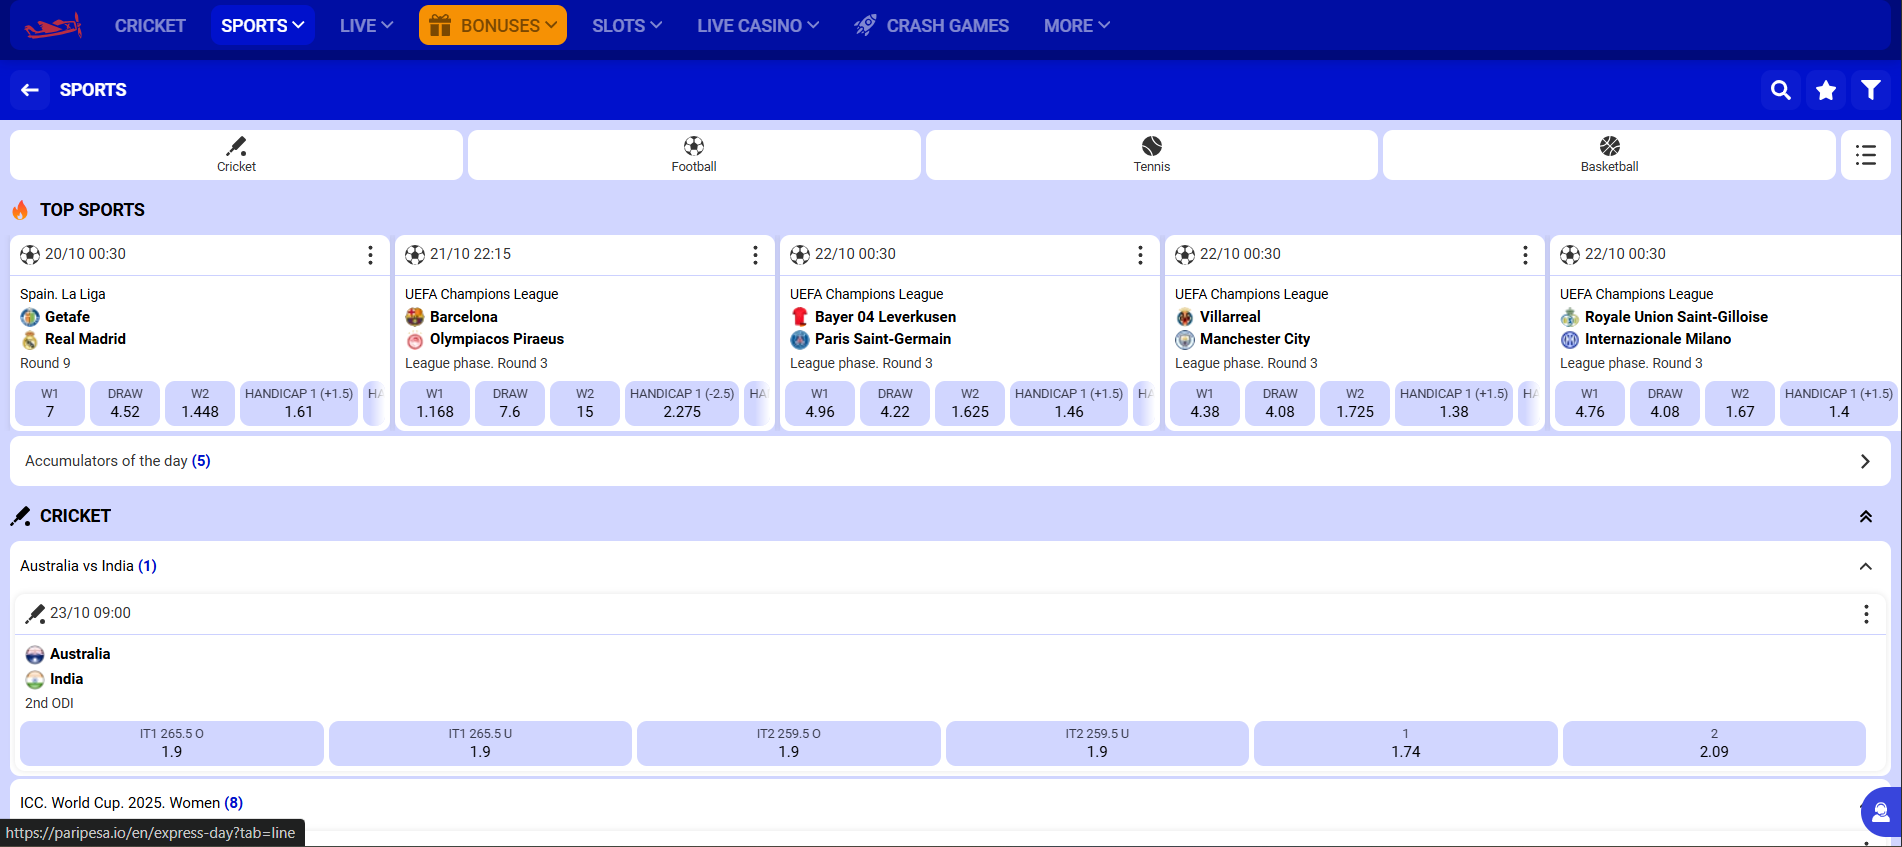Collapse Australia vs India league
This screenshot has width=1902, height=847.
[1865, 566]
